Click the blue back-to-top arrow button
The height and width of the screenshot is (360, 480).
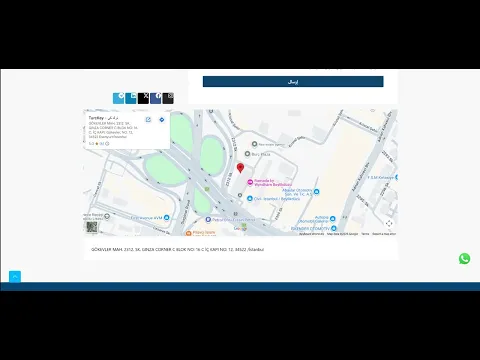point(15,276)
